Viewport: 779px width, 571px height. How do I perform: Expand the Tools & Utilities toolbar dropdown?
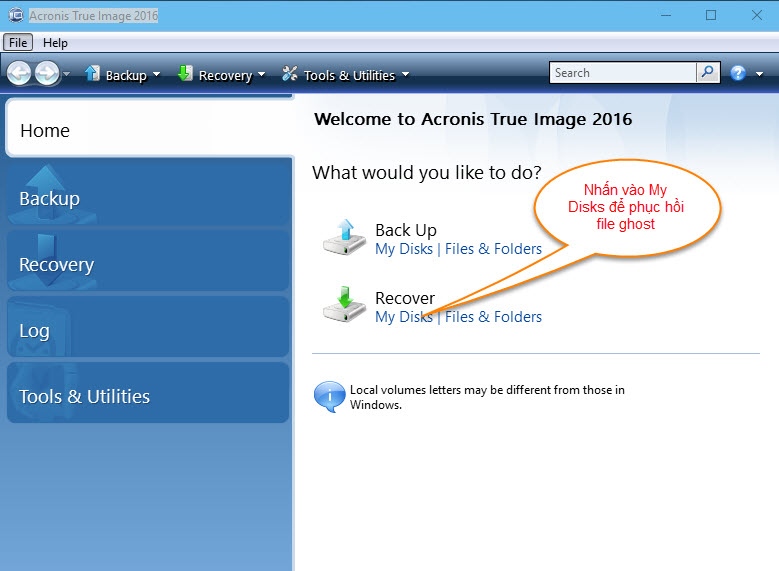405,75
